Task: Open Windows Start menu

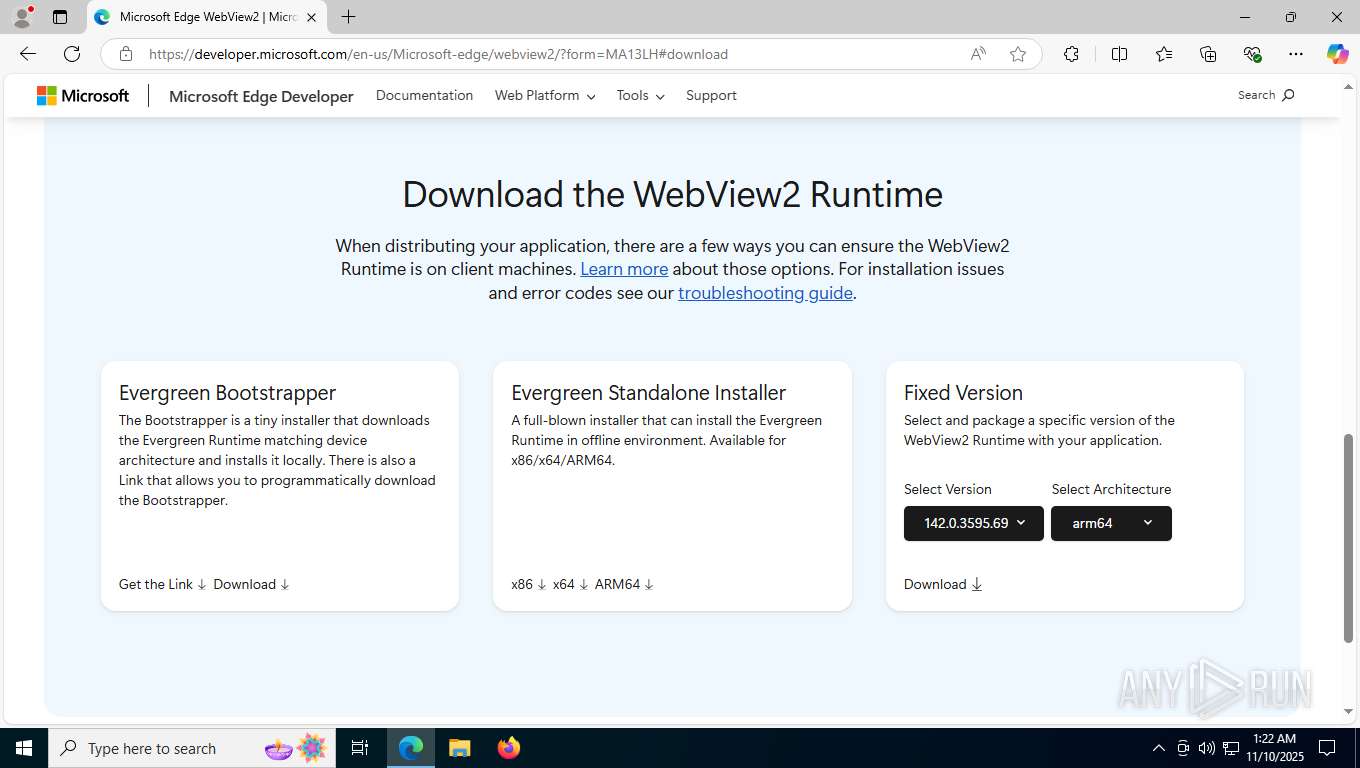Action: point(23,748)
